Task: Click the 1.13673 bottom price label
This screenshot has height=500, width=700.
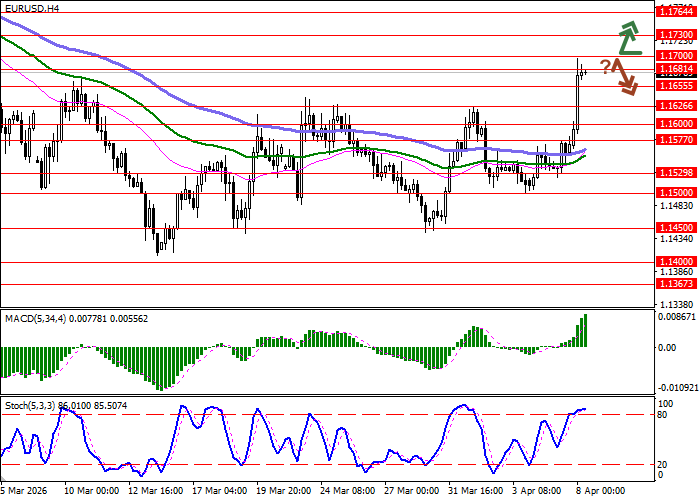Action: (x=676, y=283)
